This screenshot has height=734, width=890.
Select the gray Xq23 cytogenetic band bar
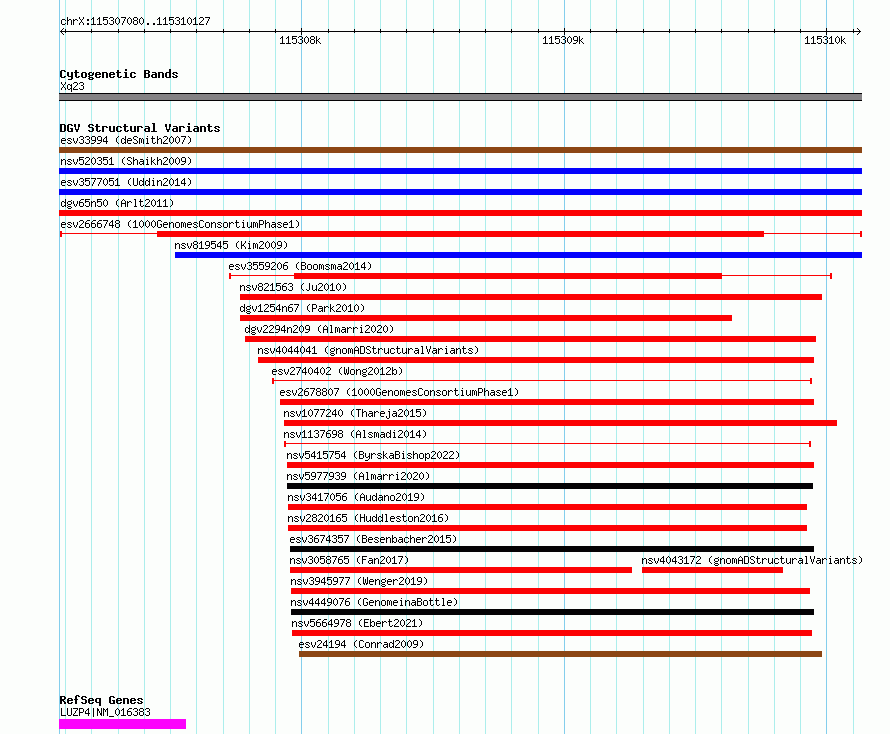tap(460, 97)
